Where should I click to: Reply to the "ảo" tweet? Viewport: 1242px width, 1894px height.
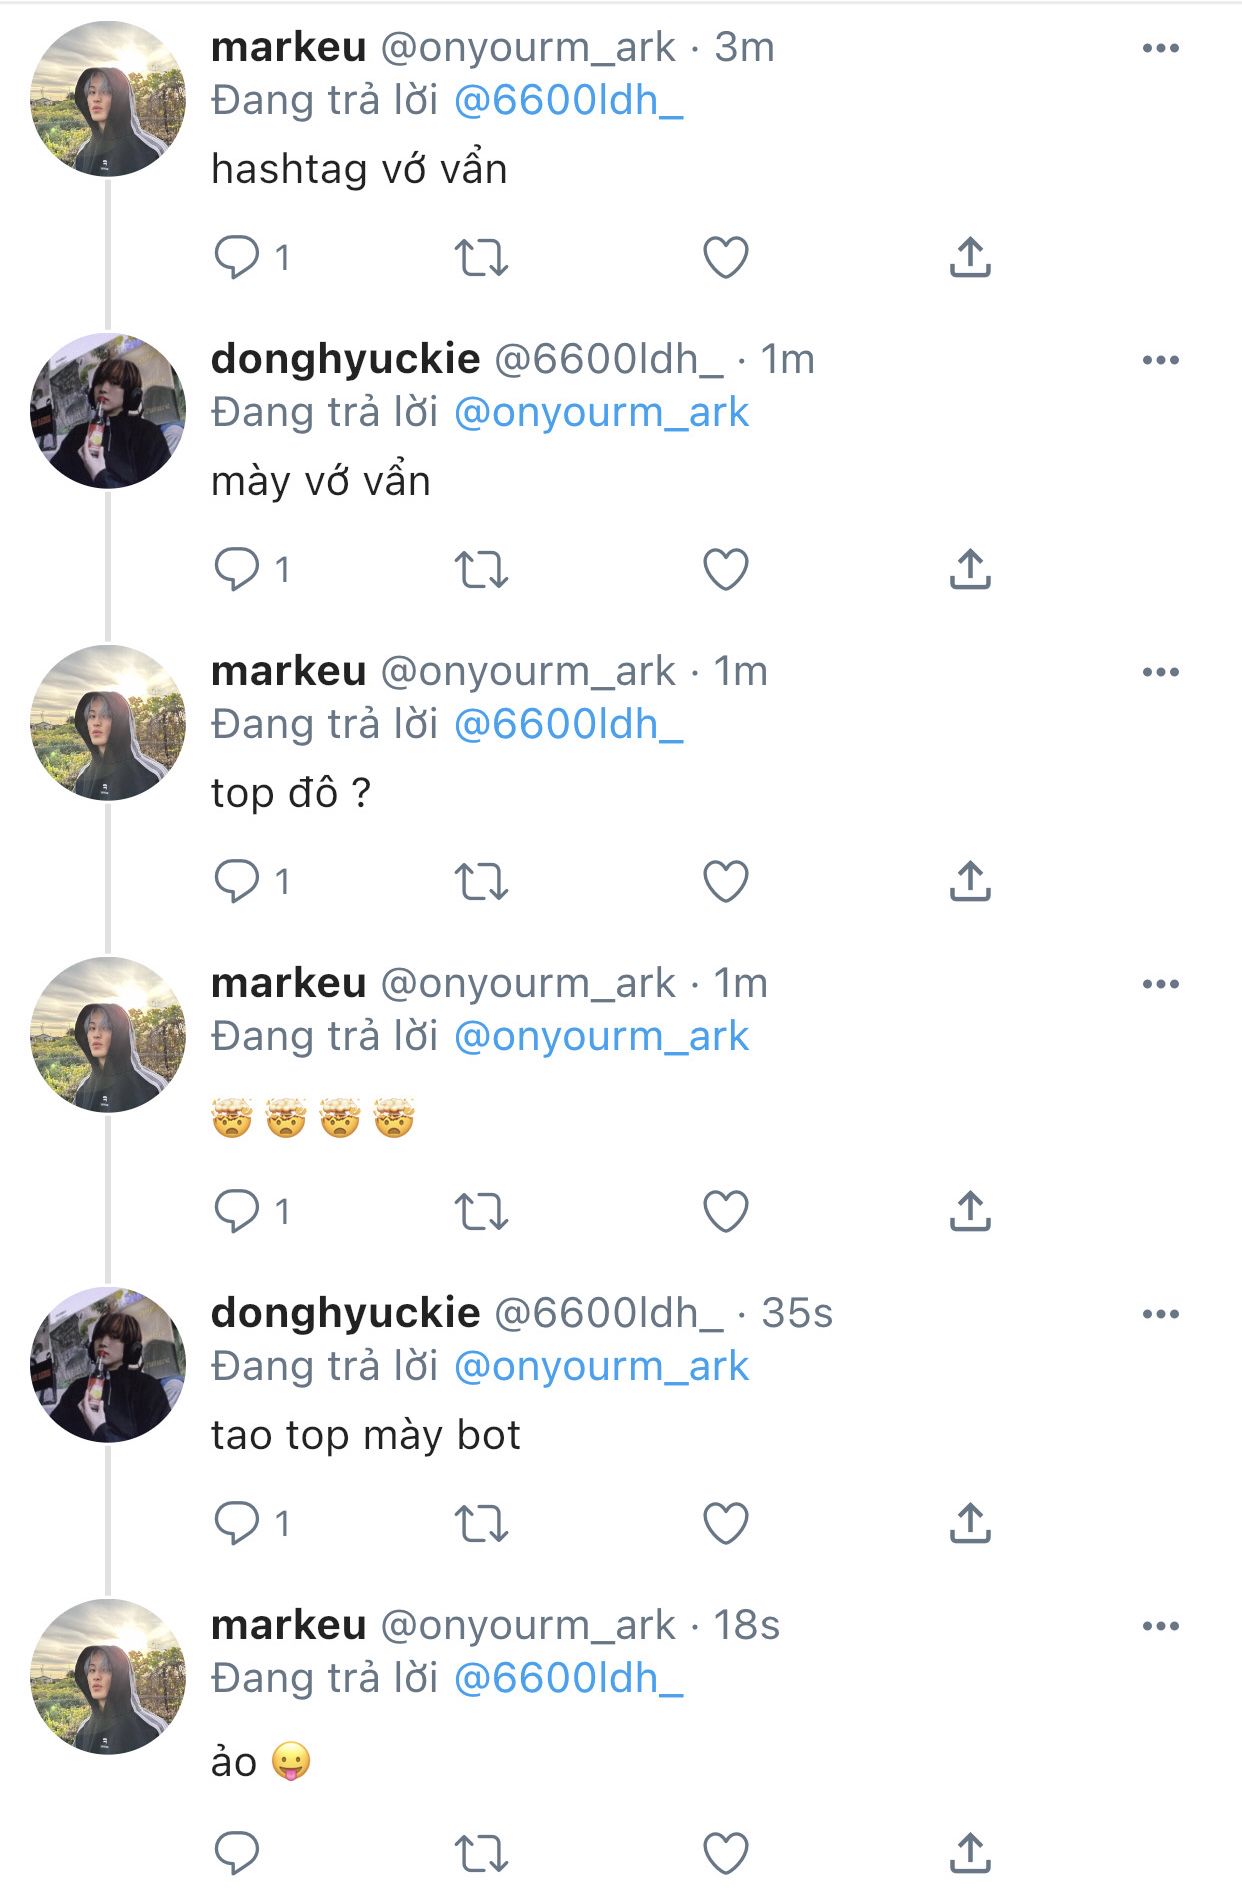[237, 1852]
